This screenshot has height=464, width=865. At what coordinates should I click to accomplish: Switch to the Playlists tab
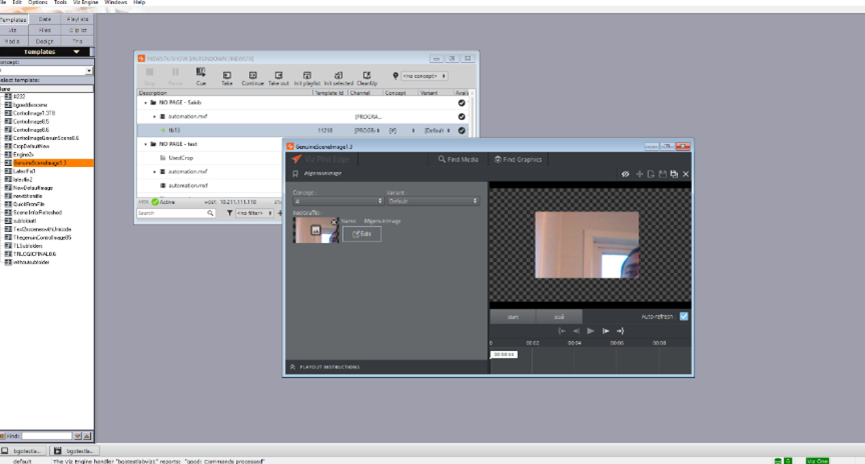pos(77,19)
